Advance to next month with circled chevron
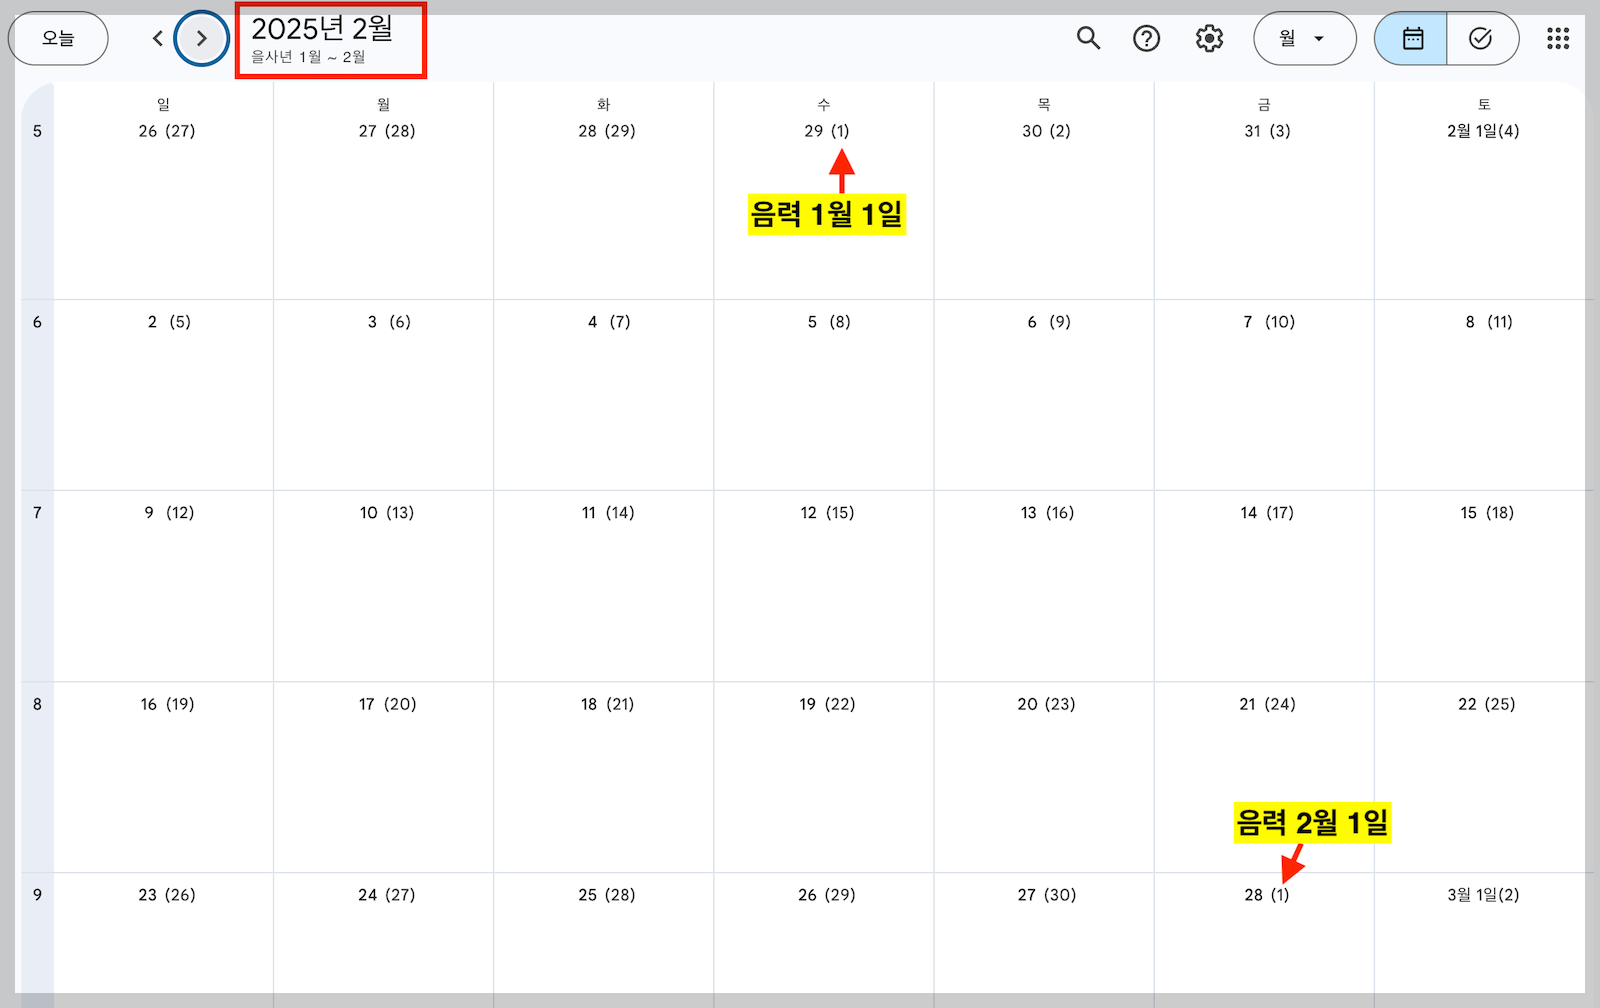This screenshot has height=1008, width=1600. [x=201, y=38]
